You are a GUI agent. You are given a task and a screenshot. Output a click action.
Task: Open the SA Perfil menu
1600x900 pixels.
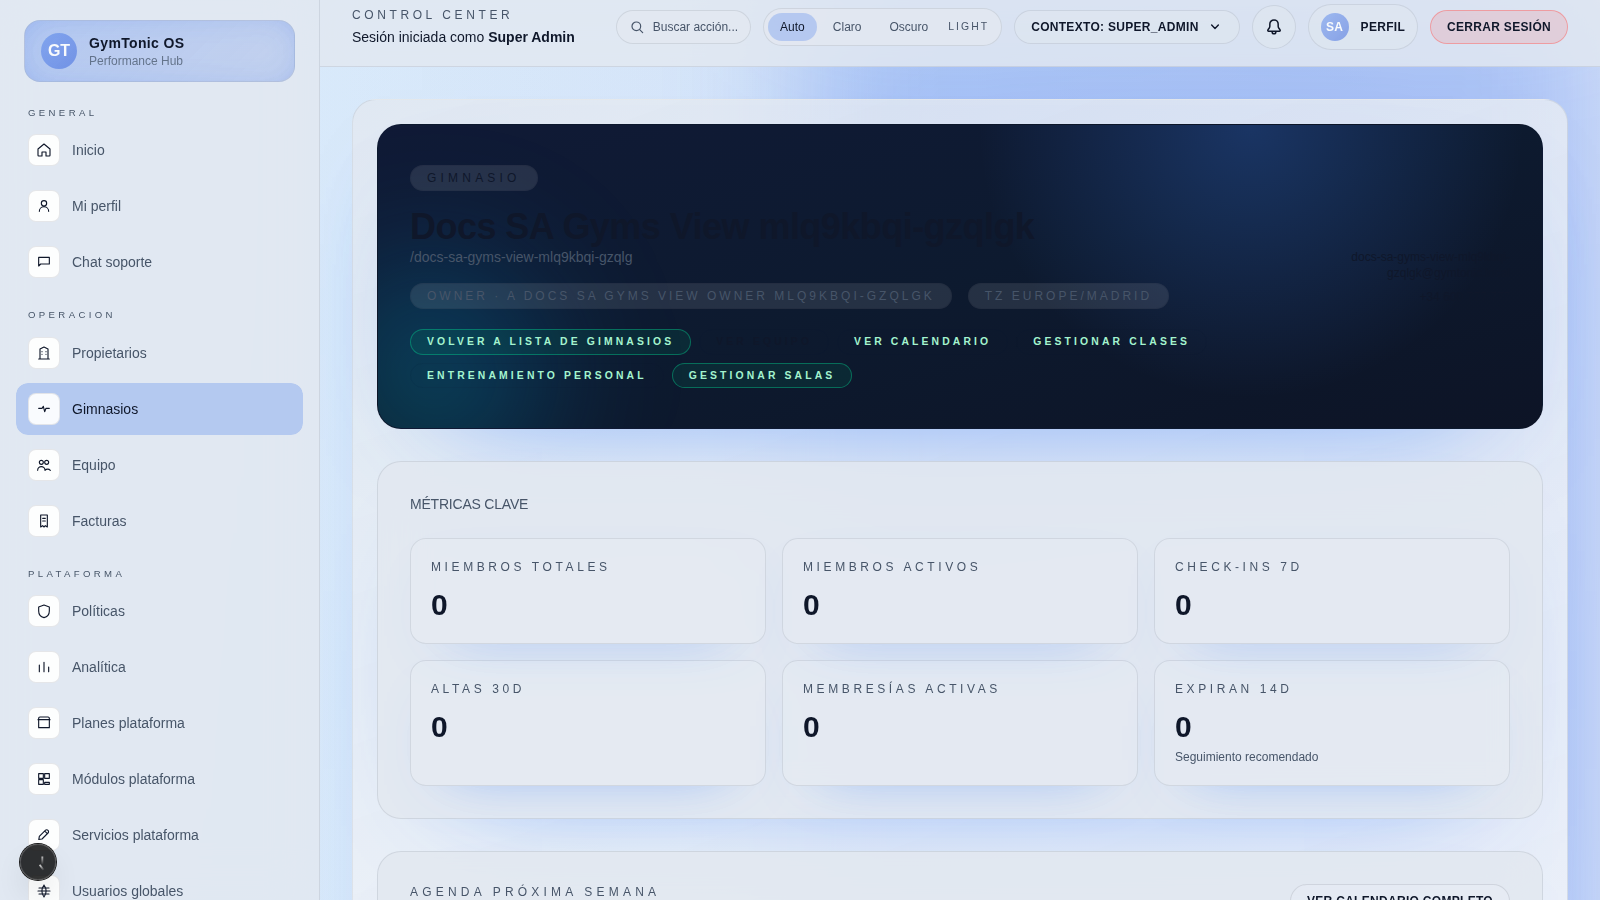pos(1362,27)
